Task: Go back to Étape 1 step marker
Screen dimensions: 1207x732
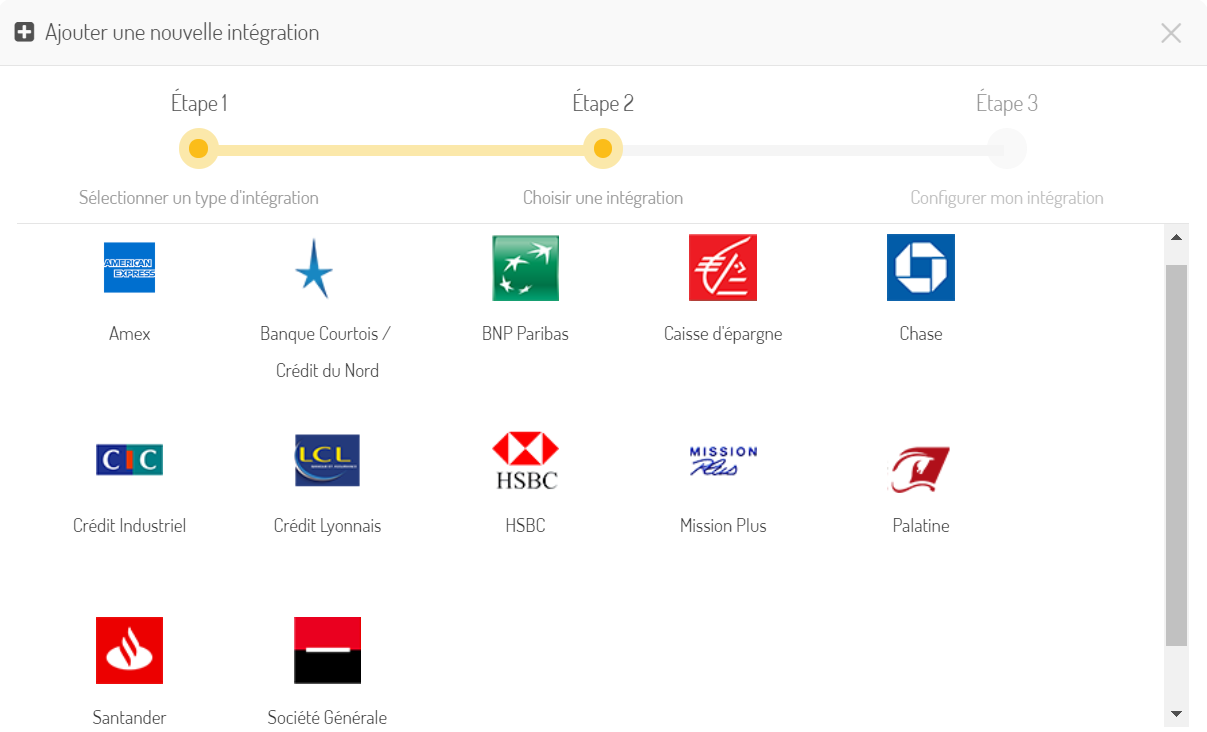Action: [x=198, y=149]
